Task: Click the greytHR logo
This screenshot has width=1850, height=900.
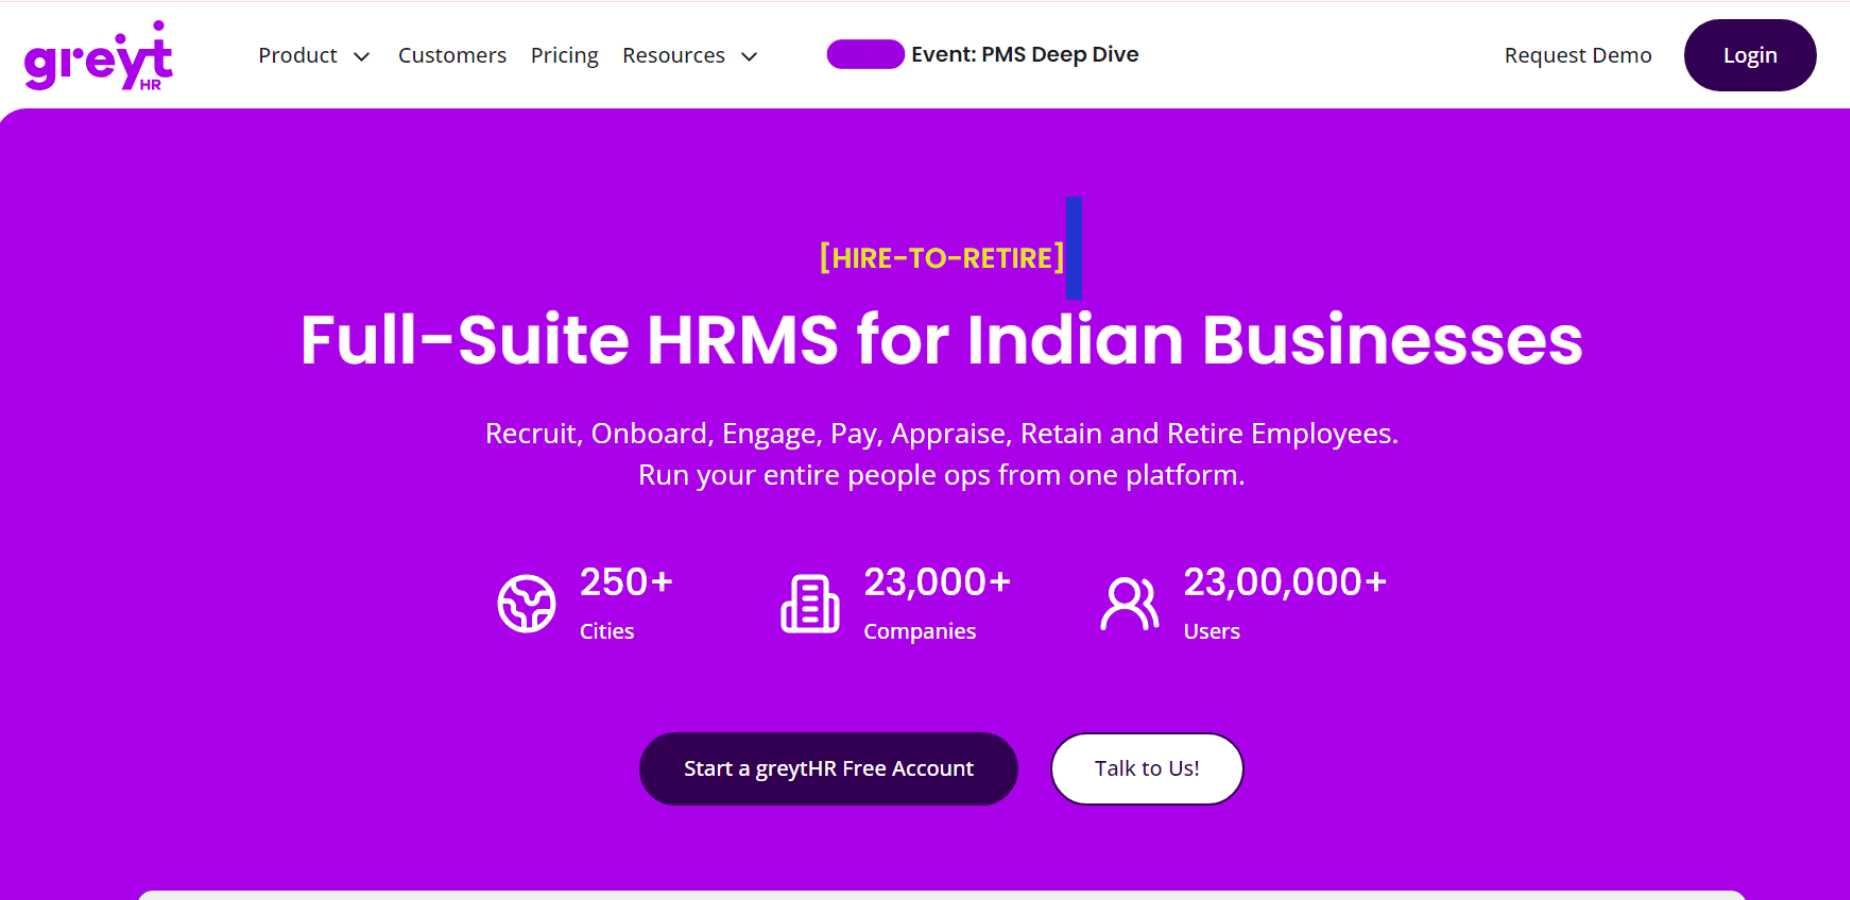Action: (x=98, y=55)
